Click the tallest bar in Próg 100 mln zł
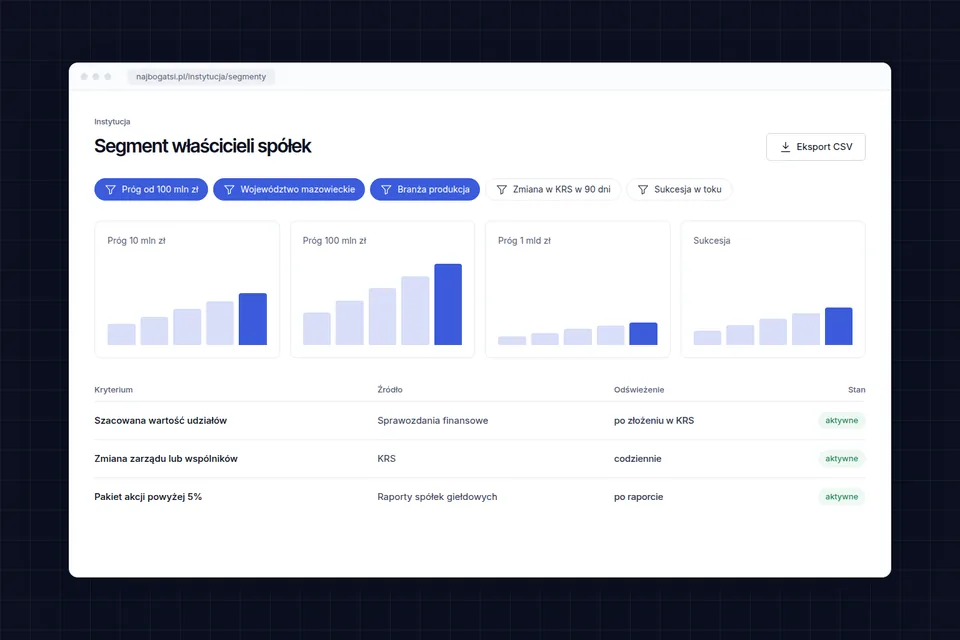The height and width of the screenshot is (640, 960). 448,304
